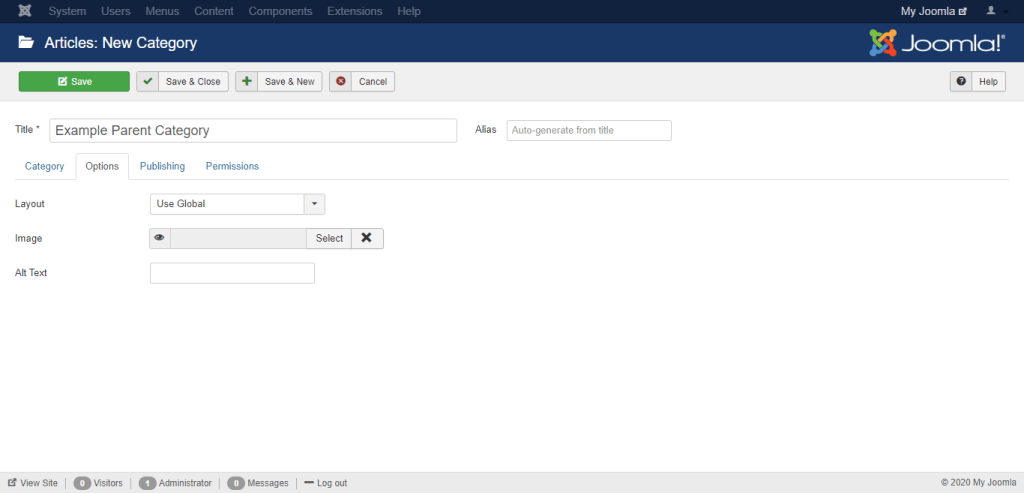Click the Save & Close button label
This screenshot has height=493, width=1024.
193,82
